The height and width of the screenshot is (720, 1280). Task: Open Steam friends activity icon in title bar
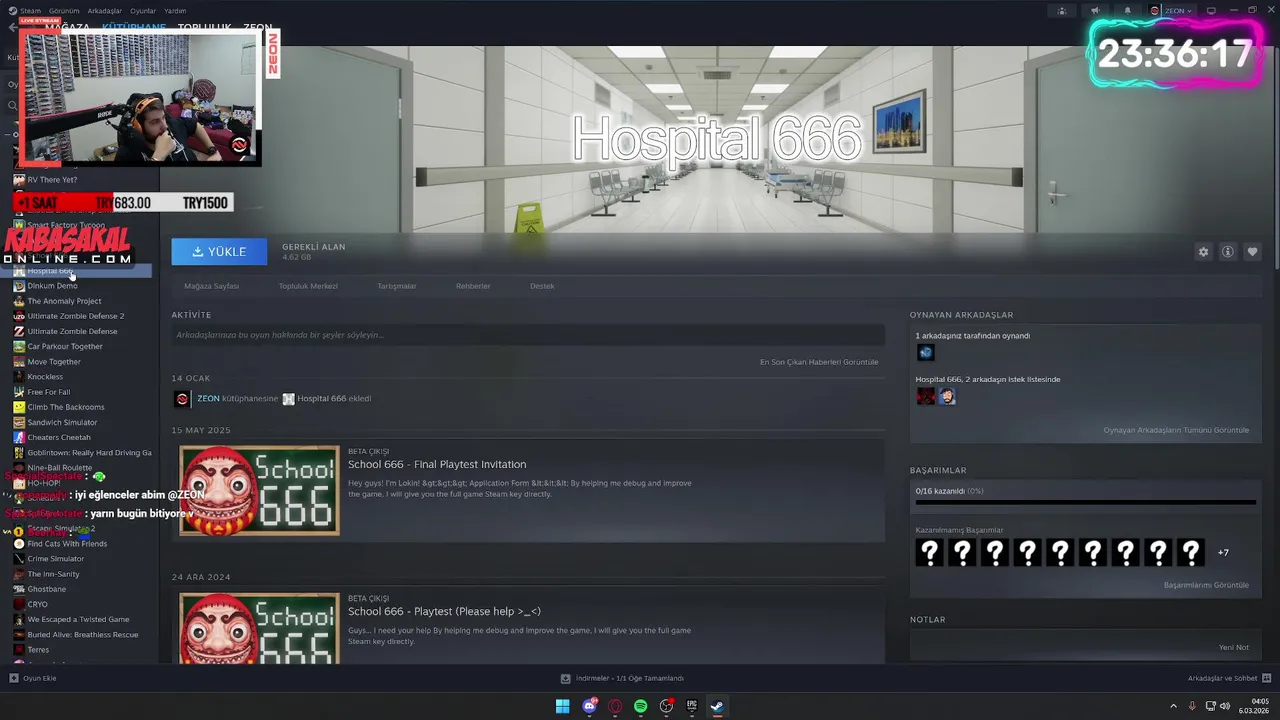point(1062,11)
